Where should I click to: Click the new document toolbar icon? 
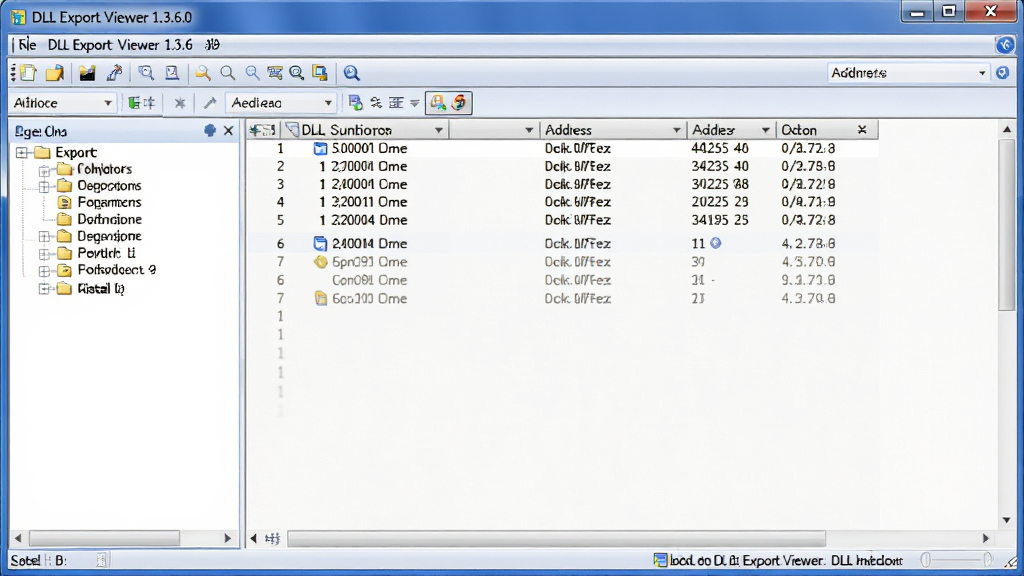click(28, 72)
